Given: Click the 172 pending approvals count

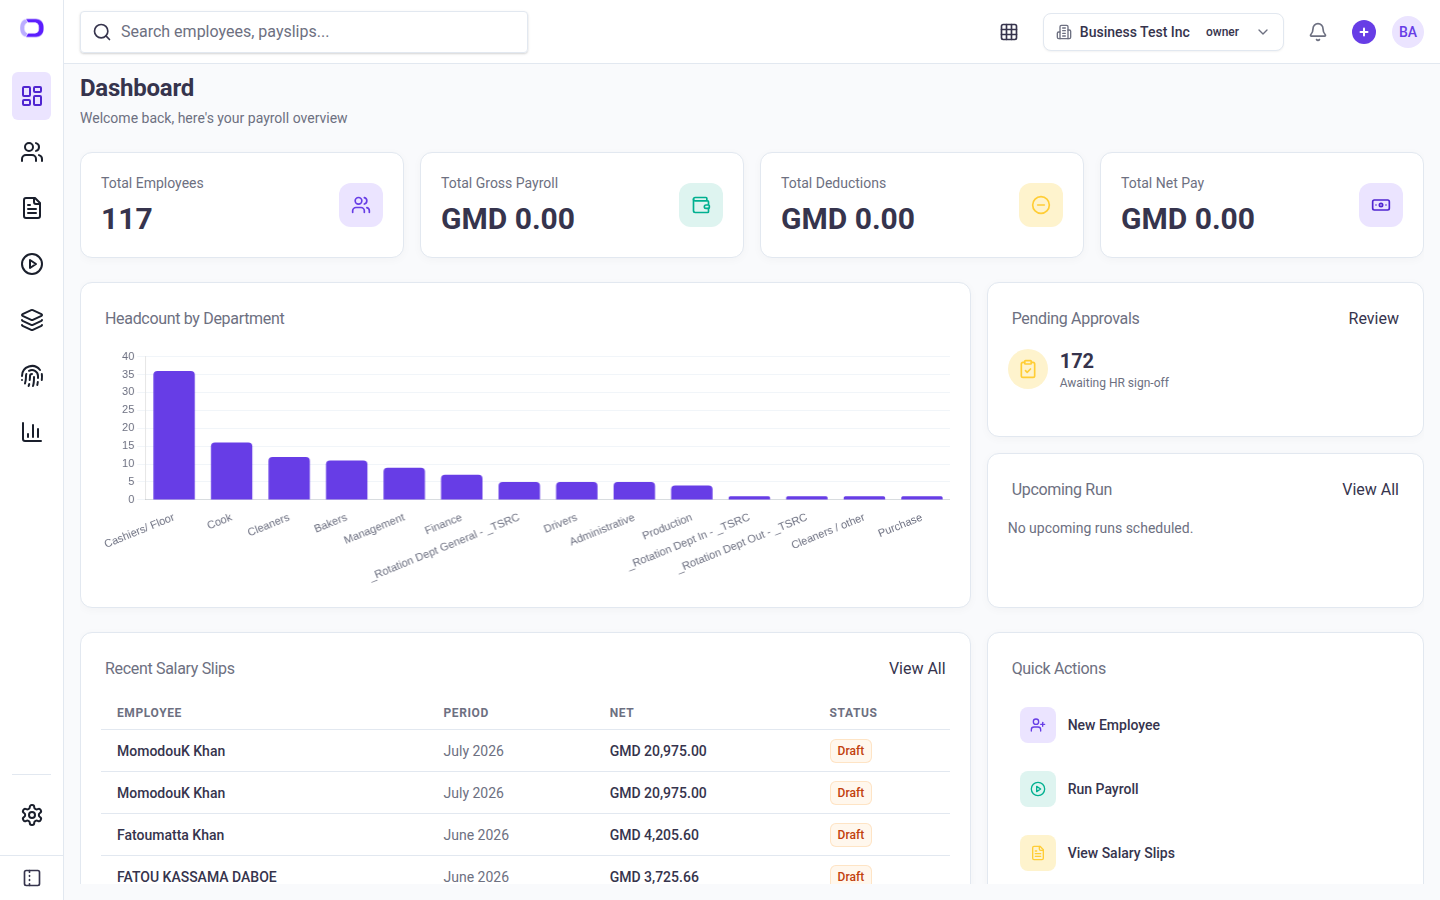Looking at the screenshot, I should (x=1077, y=361).
